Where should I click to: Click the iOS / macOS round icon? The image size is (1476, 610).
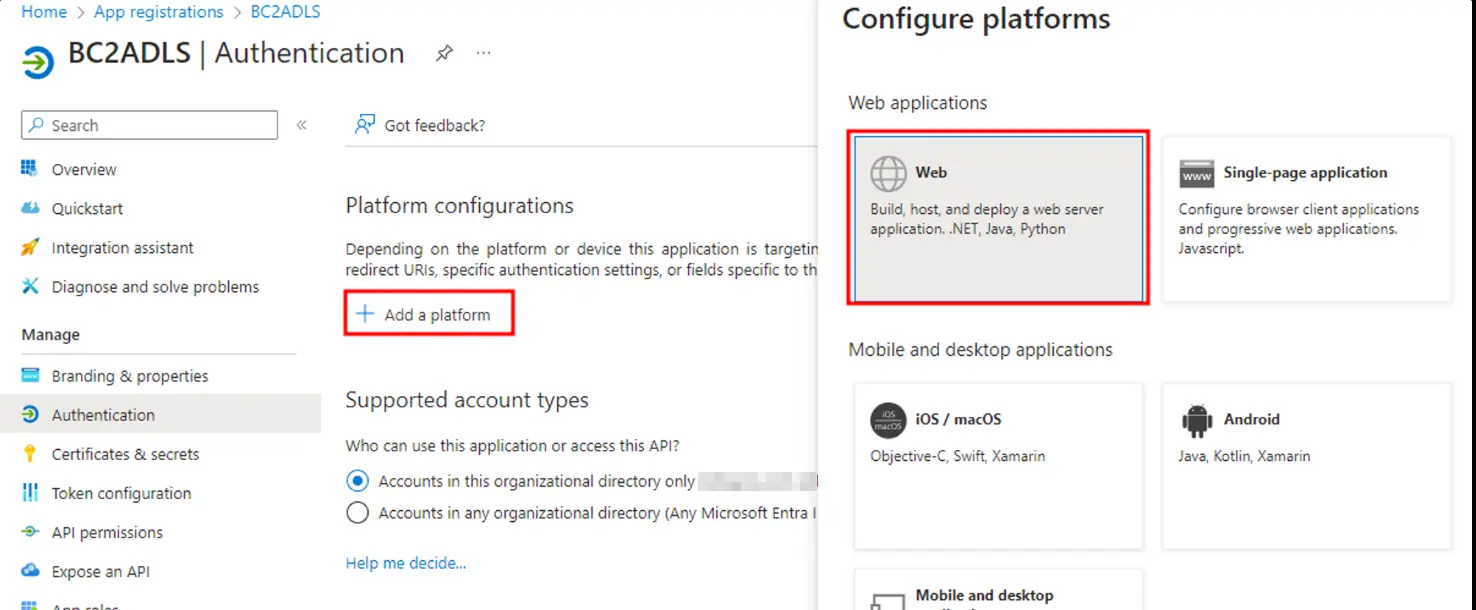point(888,420)
